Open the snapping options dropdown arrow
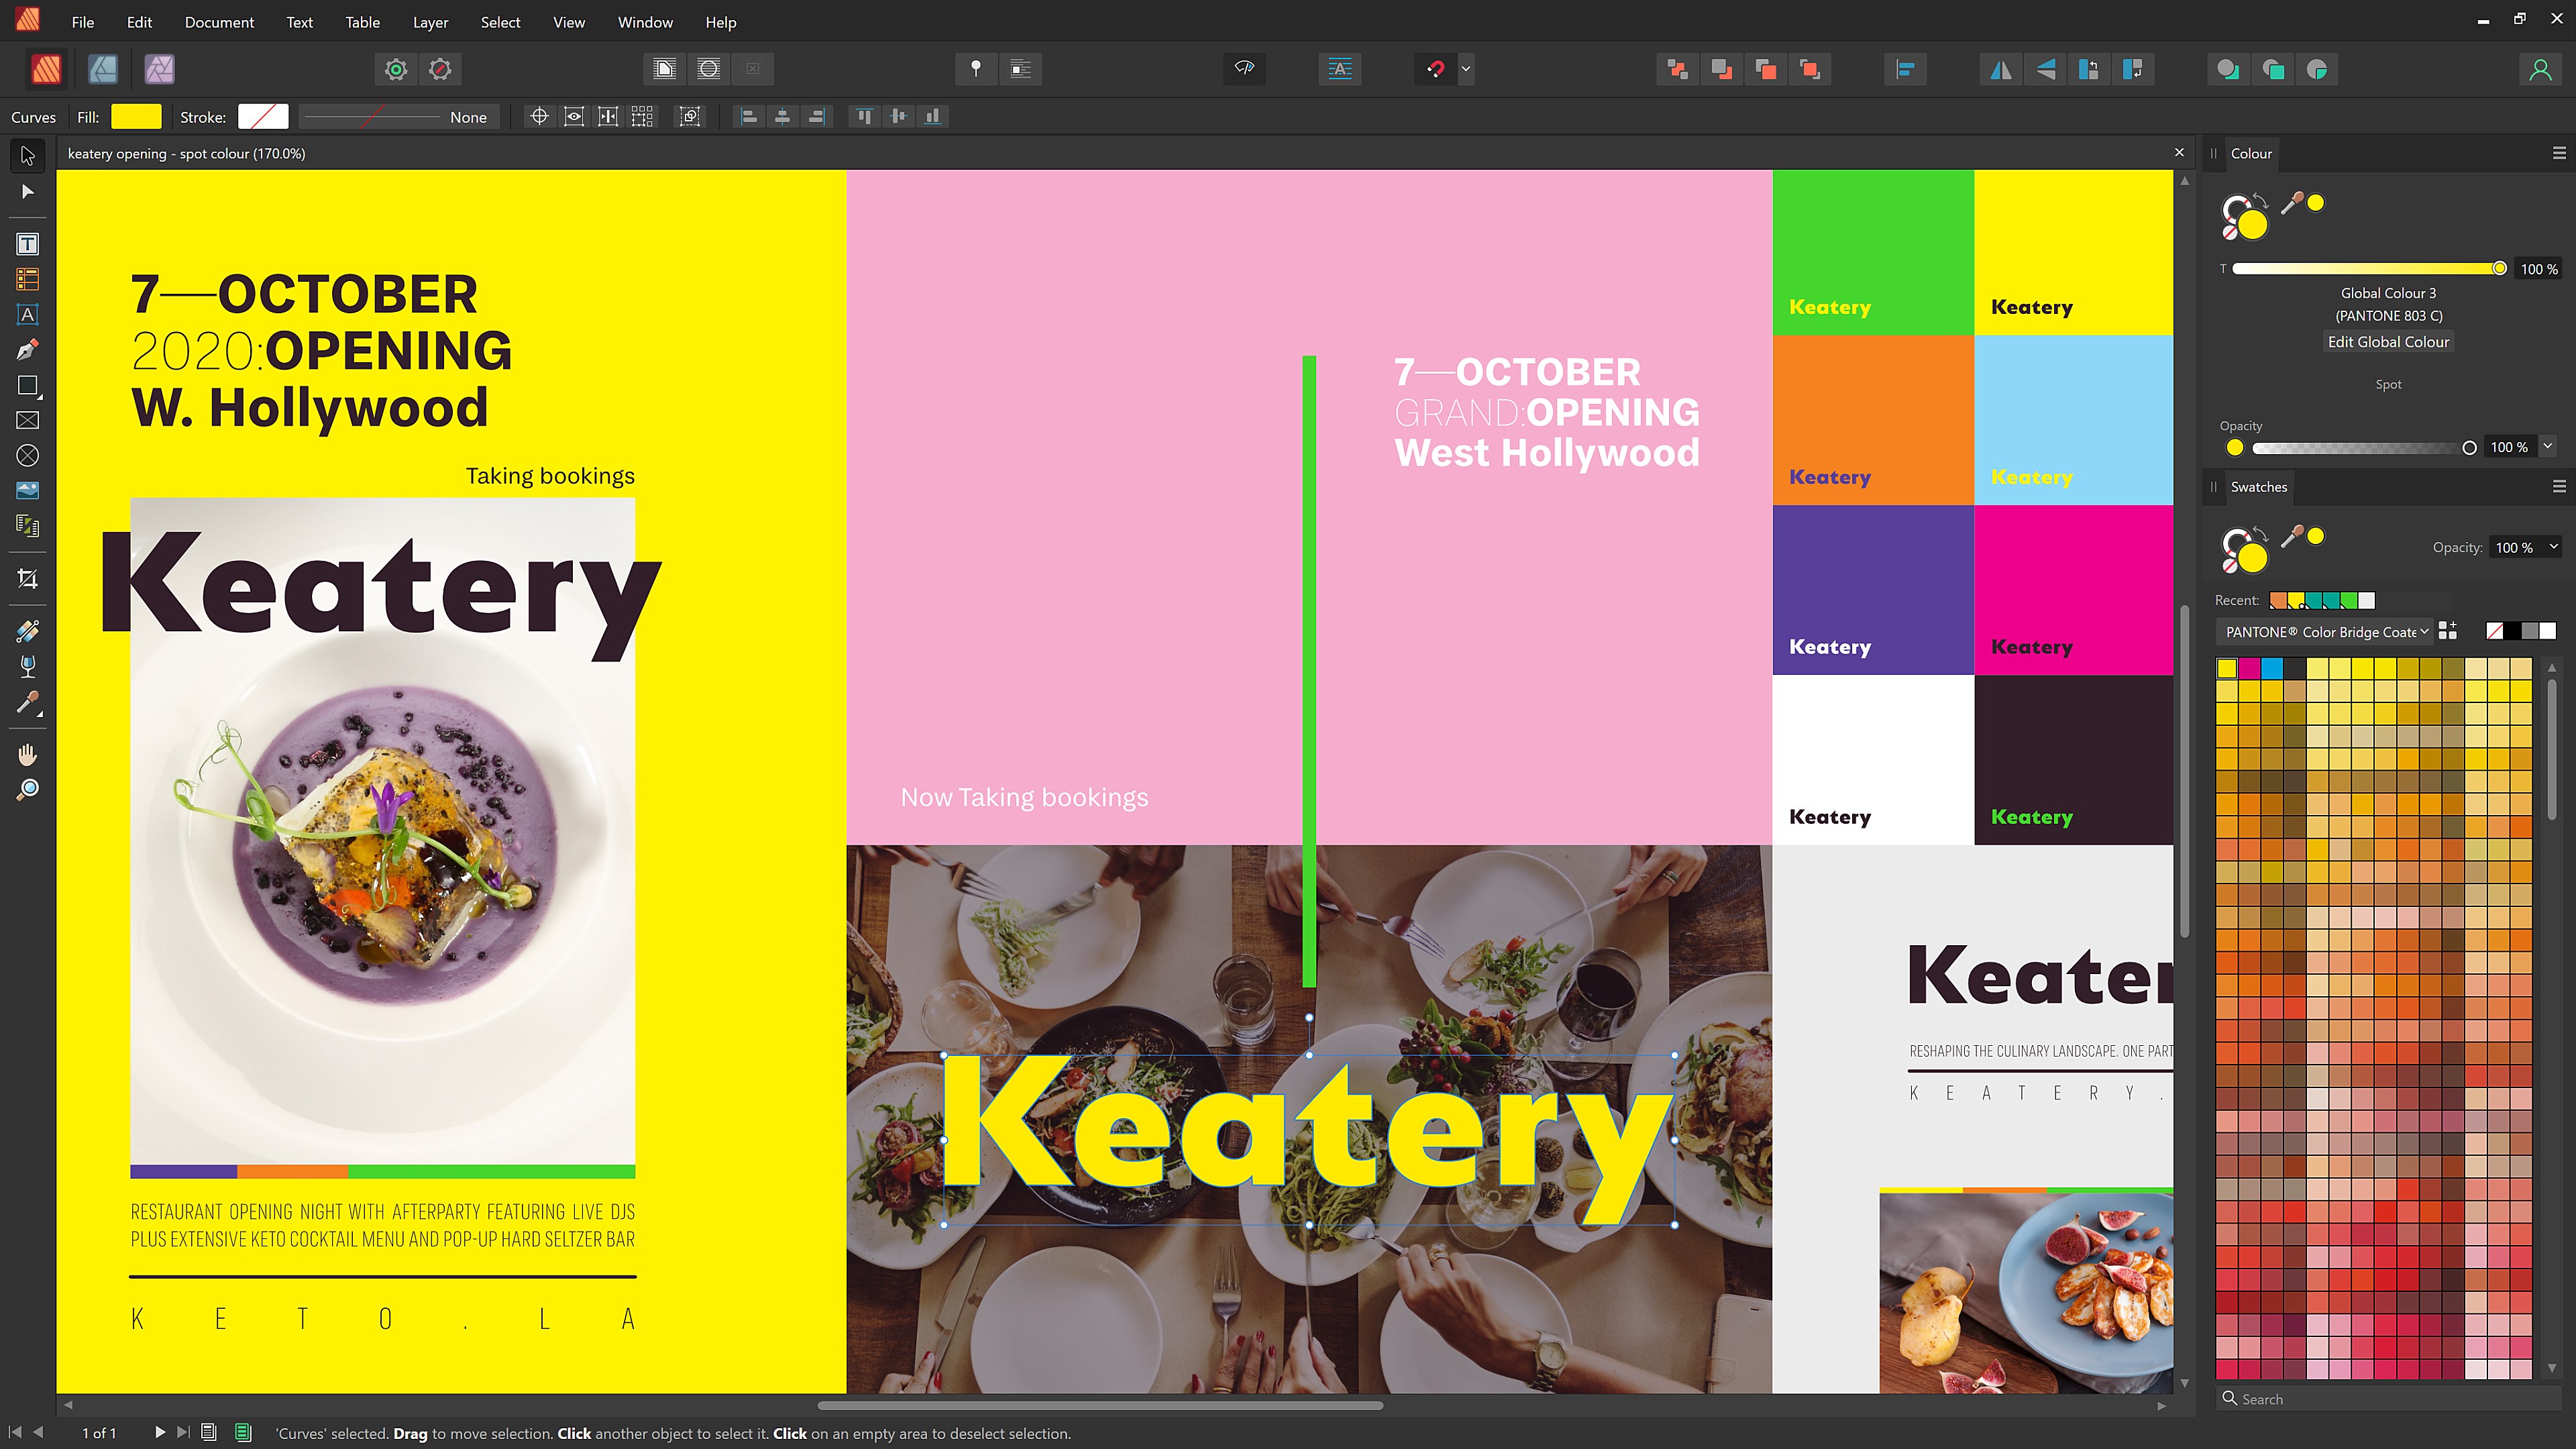Image resolution: width=2576 pixels, height=1449 pixels. coord(1466,69)
